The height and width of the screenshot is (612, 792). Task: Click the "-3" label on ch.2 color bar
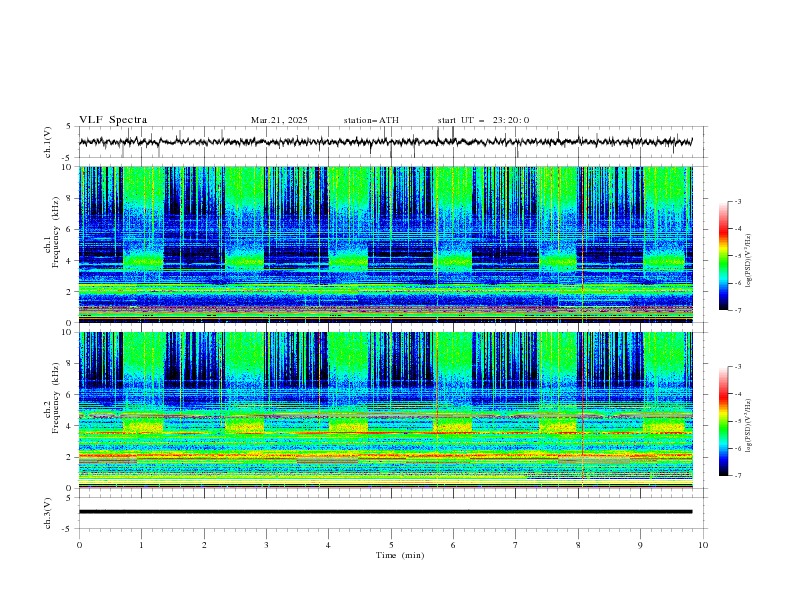point(738,367)
